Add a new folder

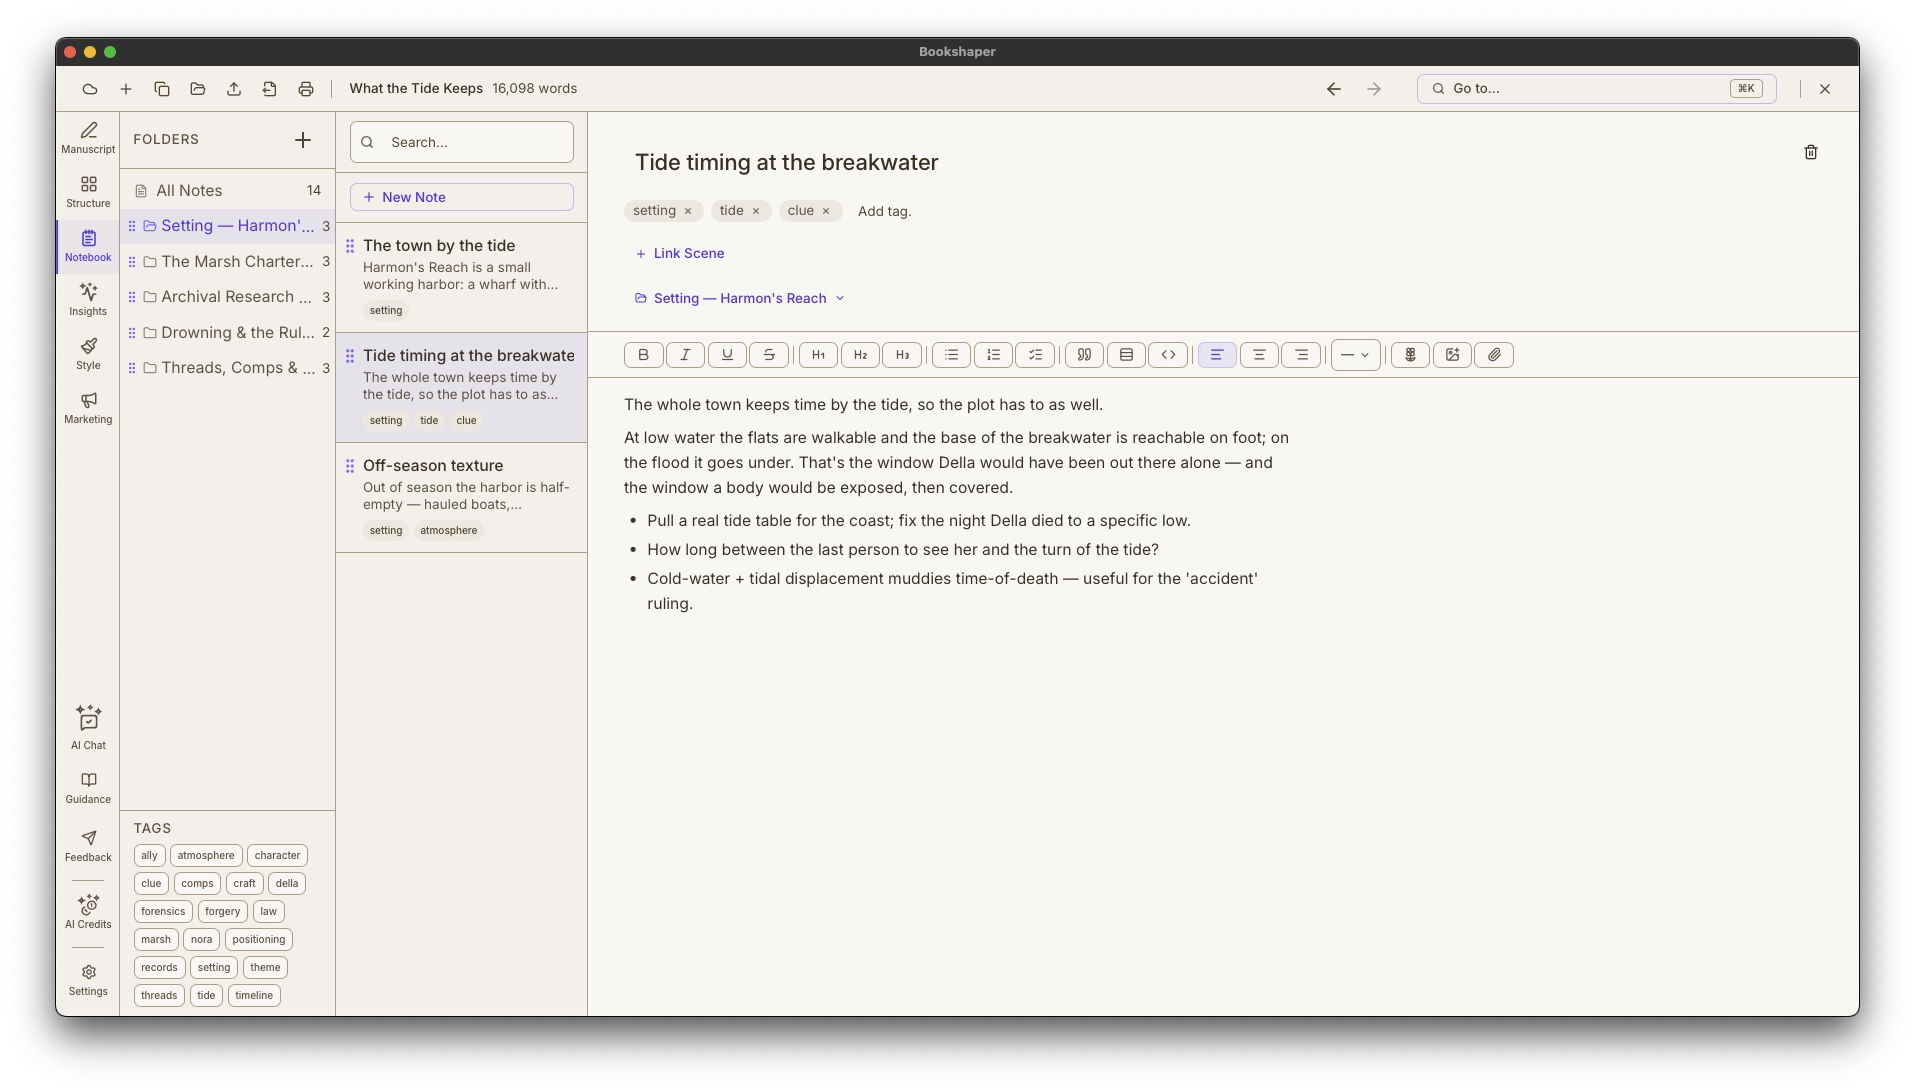[303, 140]
